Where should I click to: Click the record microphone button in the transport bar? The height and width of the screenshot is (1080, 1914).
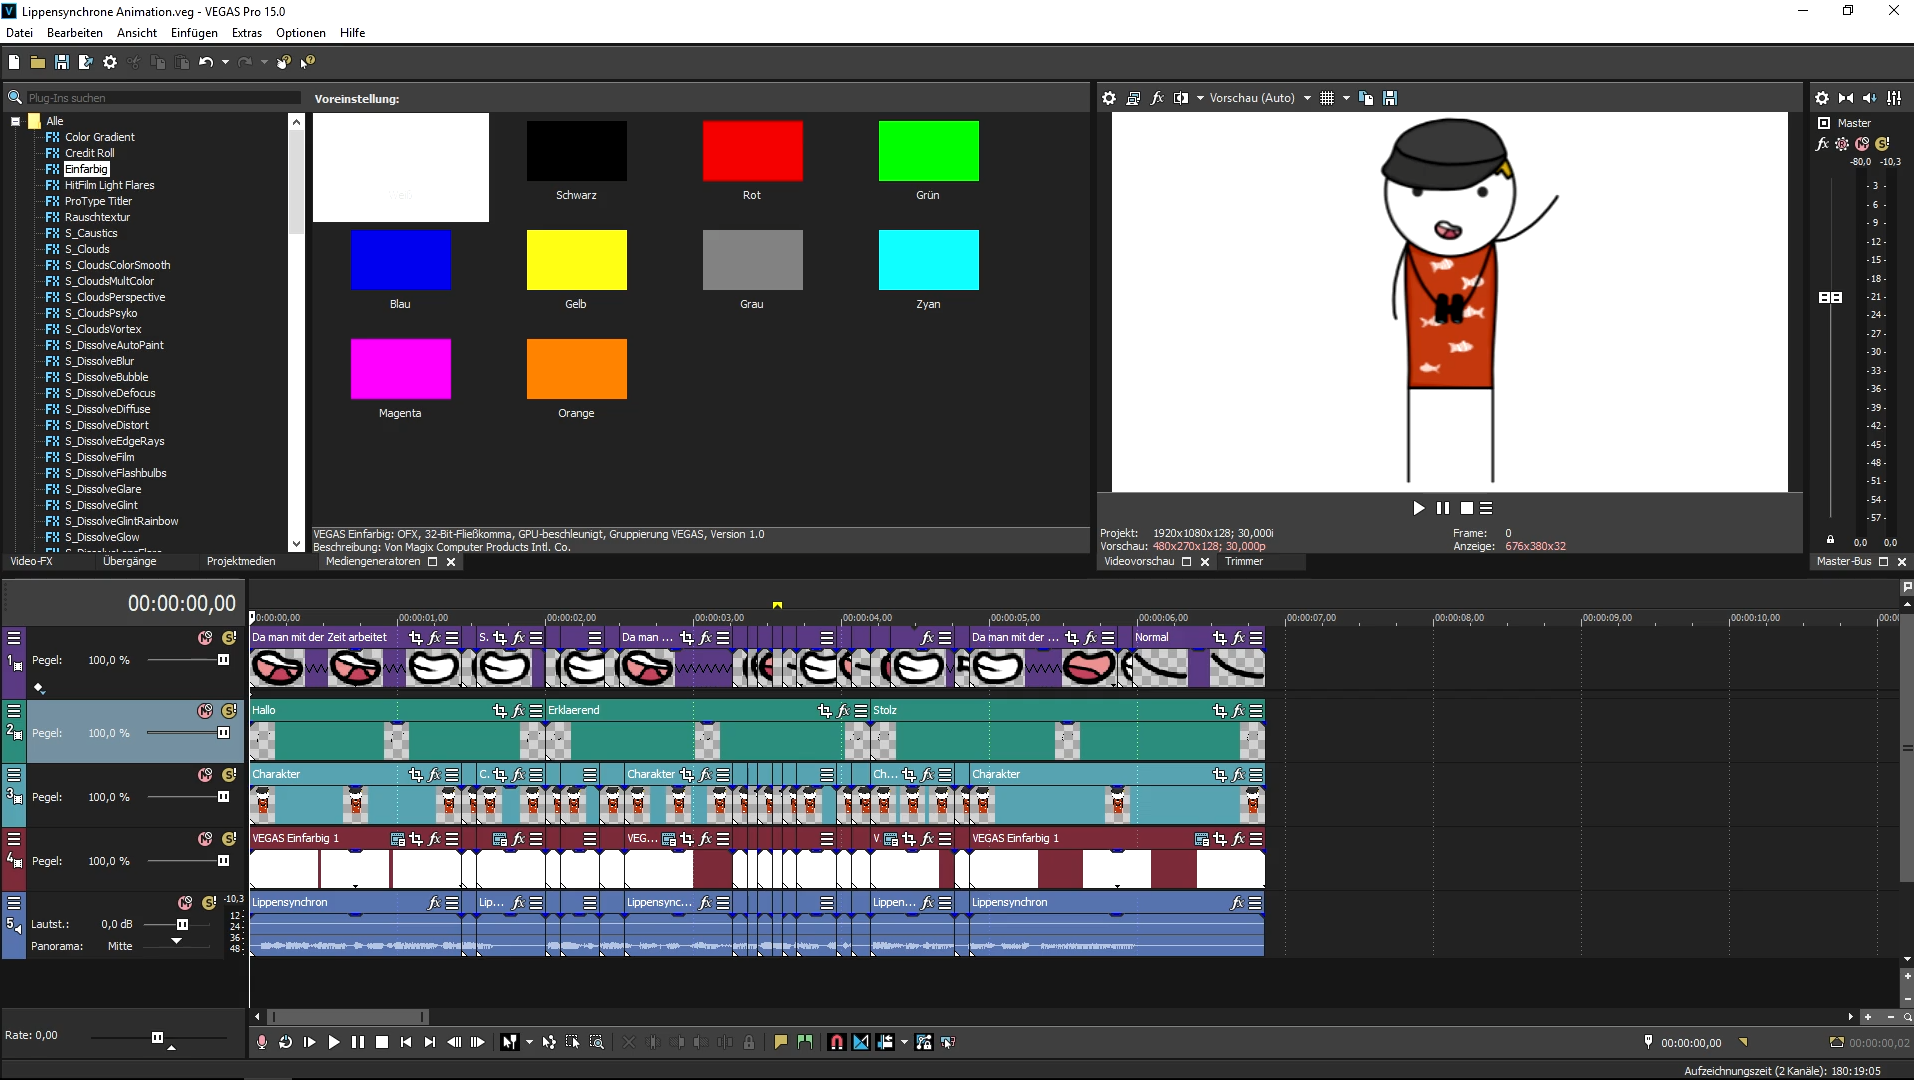pos(262,1042)
